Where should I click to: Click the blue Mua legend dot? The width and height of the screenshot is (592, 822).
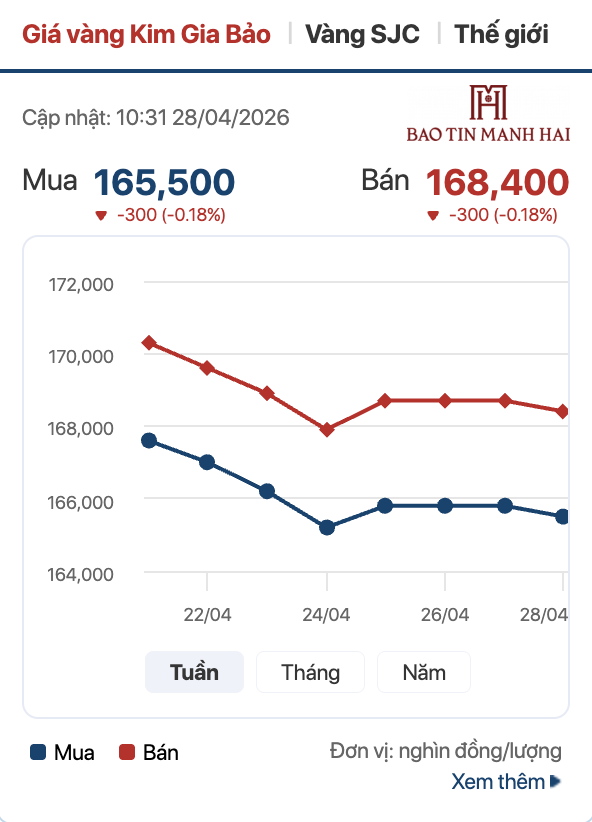(x=35, y=753)
